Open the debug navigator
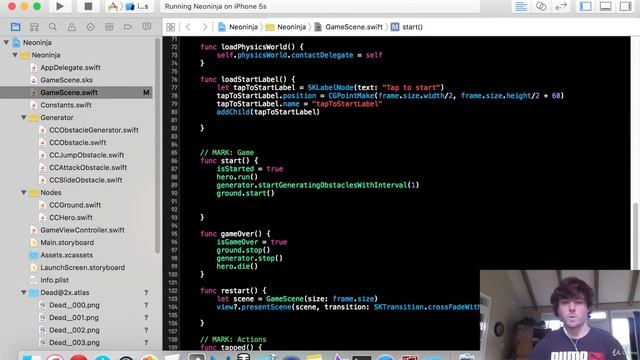The width and height of the screenshot is (640, 360). [x=109, y=27]
